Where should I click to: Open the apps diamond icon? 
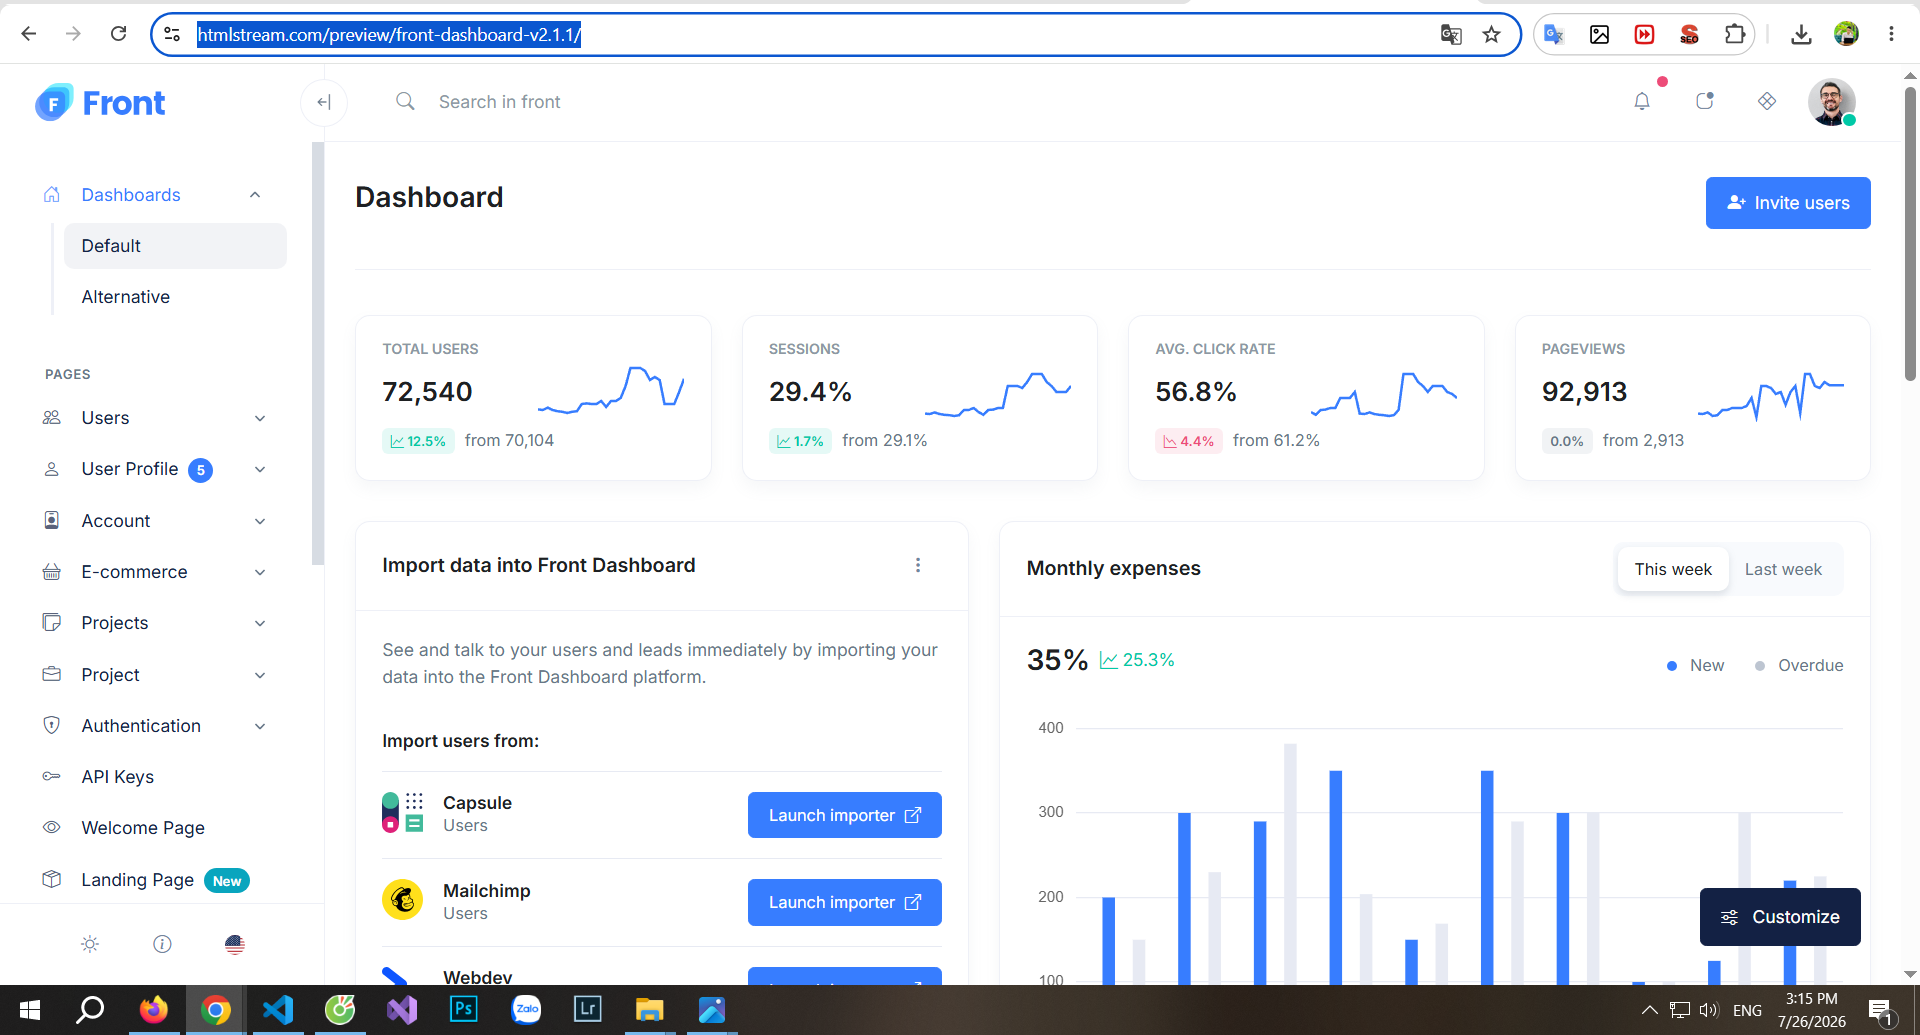(x=1767, y=101)
